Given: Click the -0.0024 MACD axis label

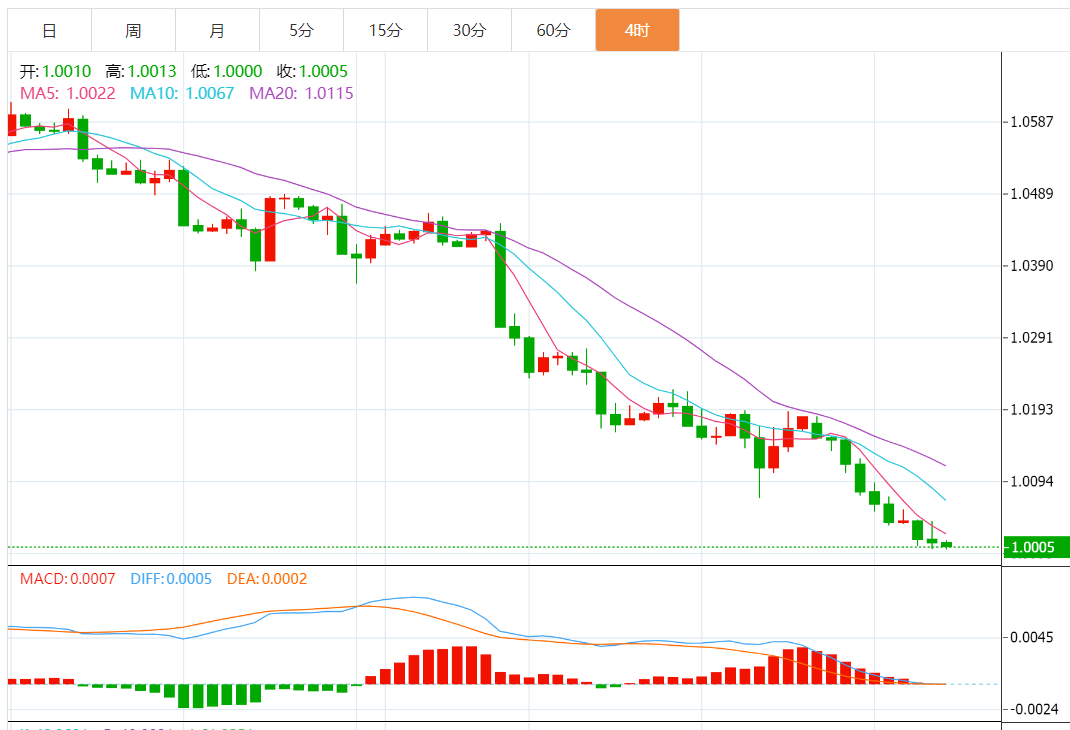Looking at the screenshot, I should [1034, 710].
